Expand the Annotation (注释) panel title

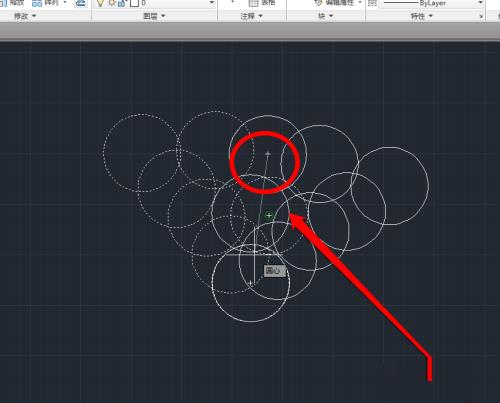point(252,16)
